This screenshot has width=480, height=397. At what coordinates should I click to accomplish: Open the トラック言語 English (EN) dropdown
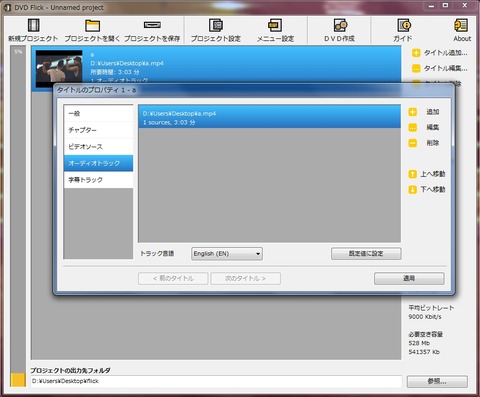click(x=227, y=254)
